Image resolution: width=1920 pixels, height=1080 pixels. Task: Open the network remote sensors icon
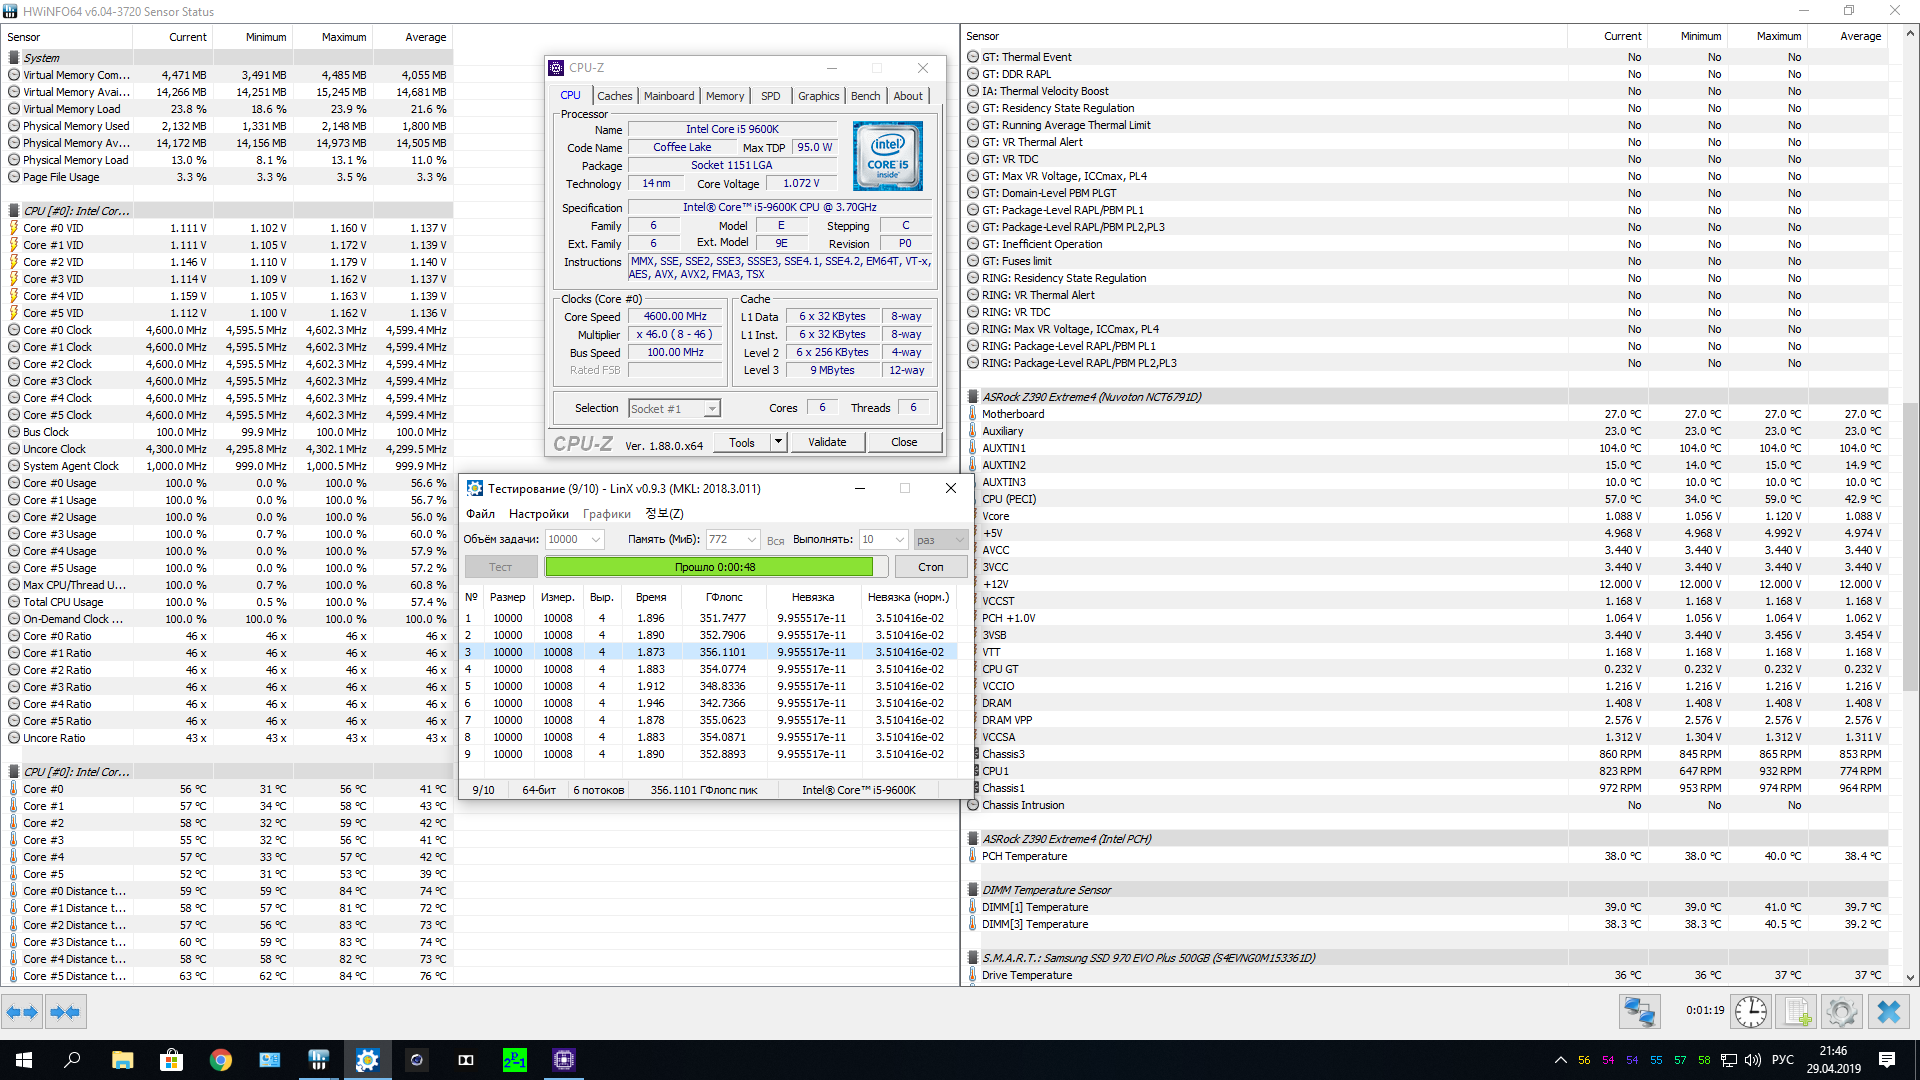[1640, 1012]
